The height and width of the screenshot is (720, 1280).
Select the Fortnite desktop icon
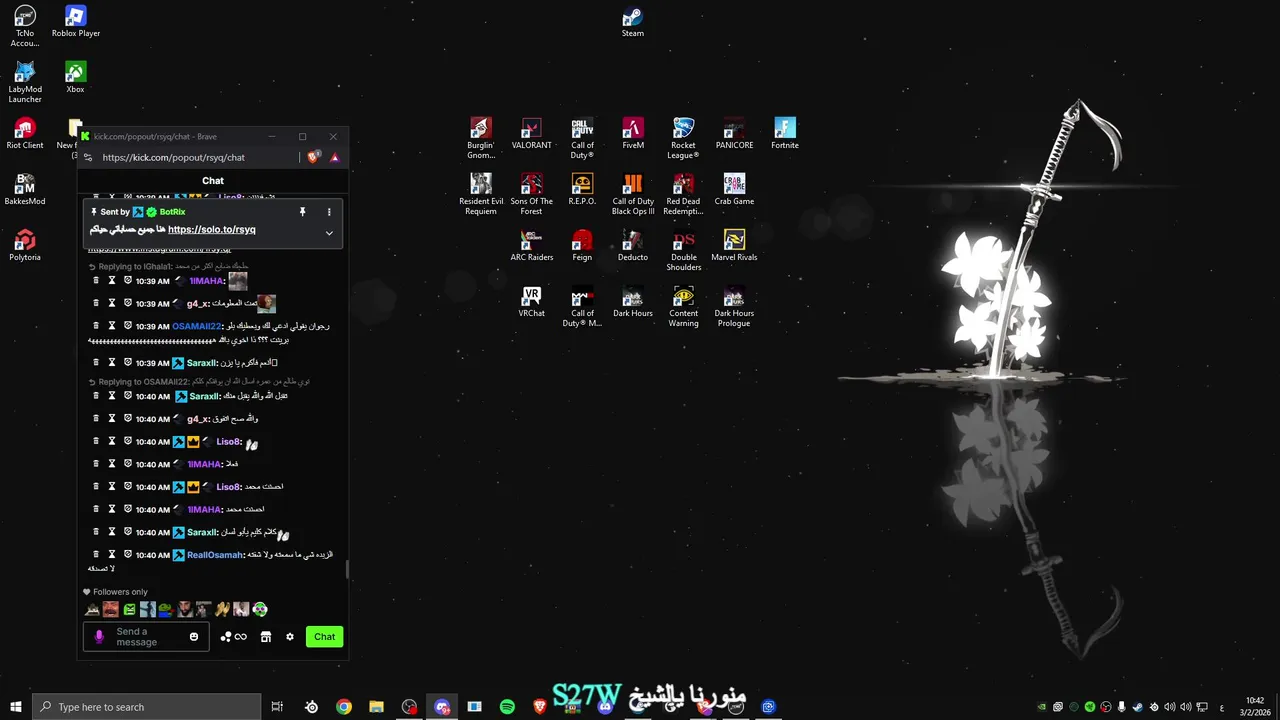pos(785,134)
